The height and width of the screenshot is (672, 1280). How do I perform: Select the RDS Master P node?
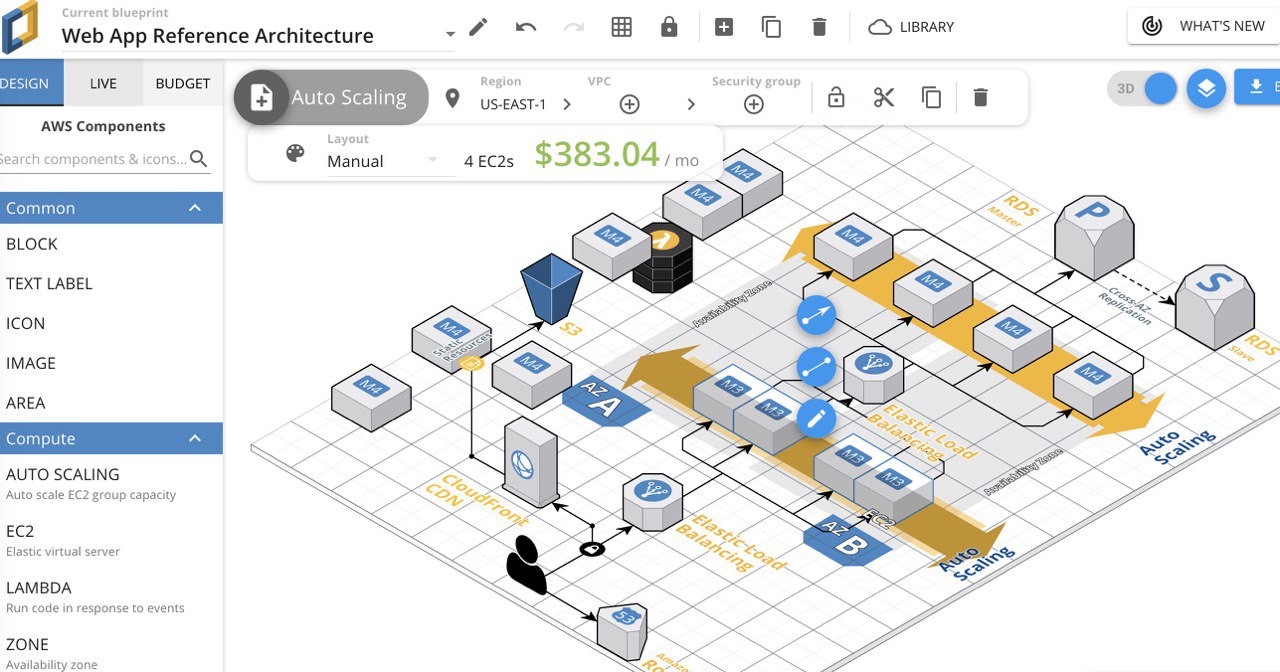(x=1094, y=237)
